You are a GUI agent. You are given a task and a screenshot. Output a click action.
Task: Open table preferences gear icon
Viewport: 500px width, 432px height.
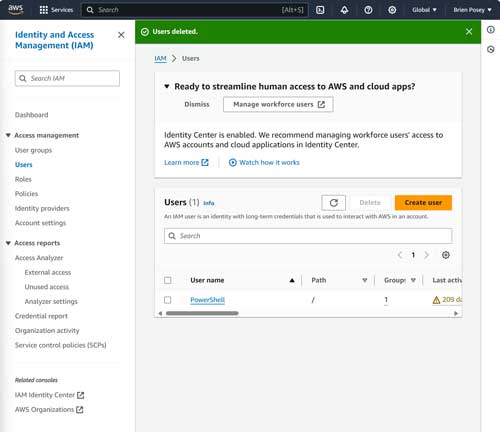446,255
